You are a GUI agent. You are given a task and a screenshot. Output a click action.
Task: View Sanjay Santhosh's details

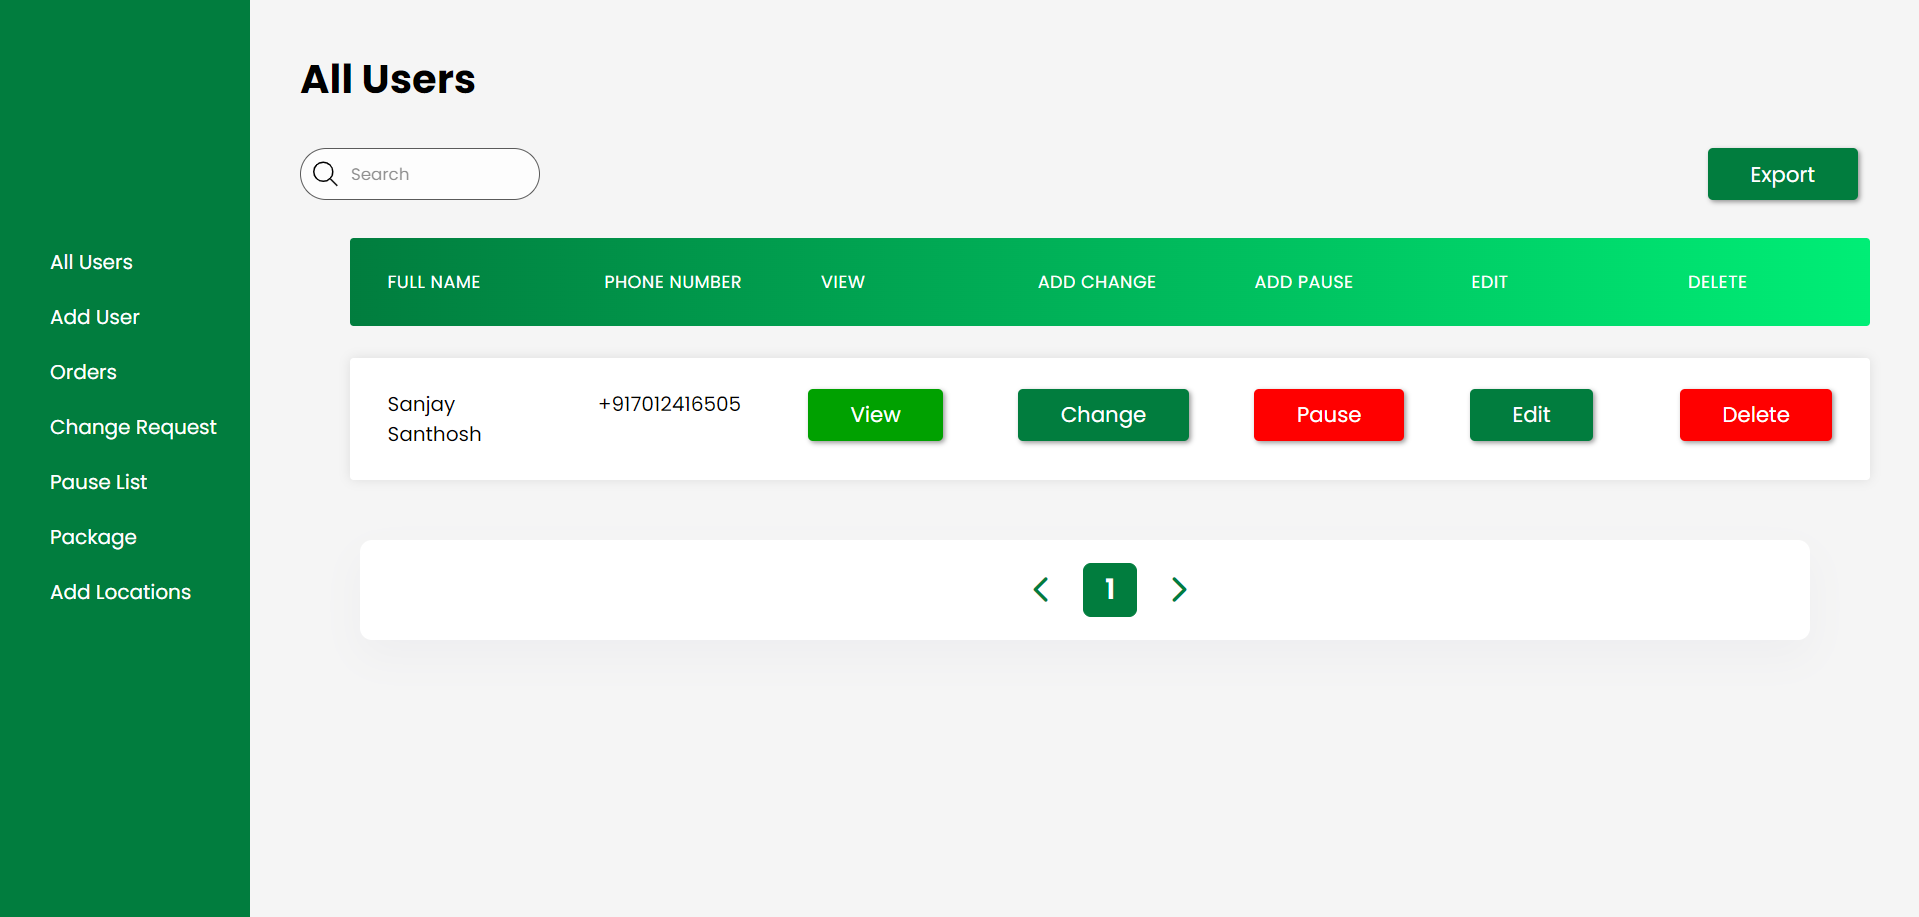(875, 415)
